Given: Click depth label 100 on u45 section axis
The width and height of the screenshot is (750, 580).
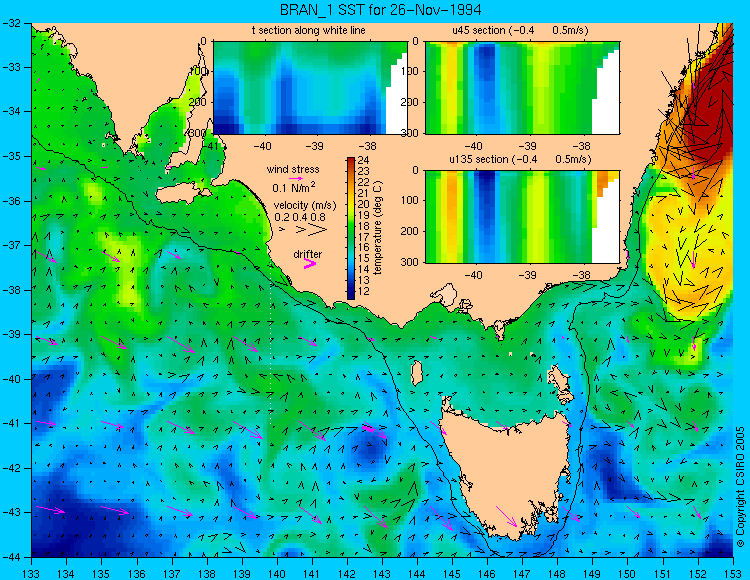Looking at the screenshot, I should pyautogui.click(x=412, y=71).
